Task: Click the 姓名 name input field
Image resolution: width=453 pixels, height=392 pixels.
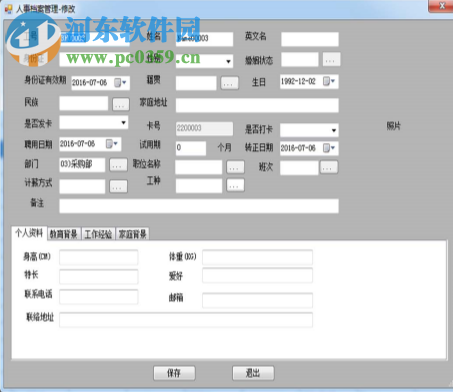Action: pos(204,39)
